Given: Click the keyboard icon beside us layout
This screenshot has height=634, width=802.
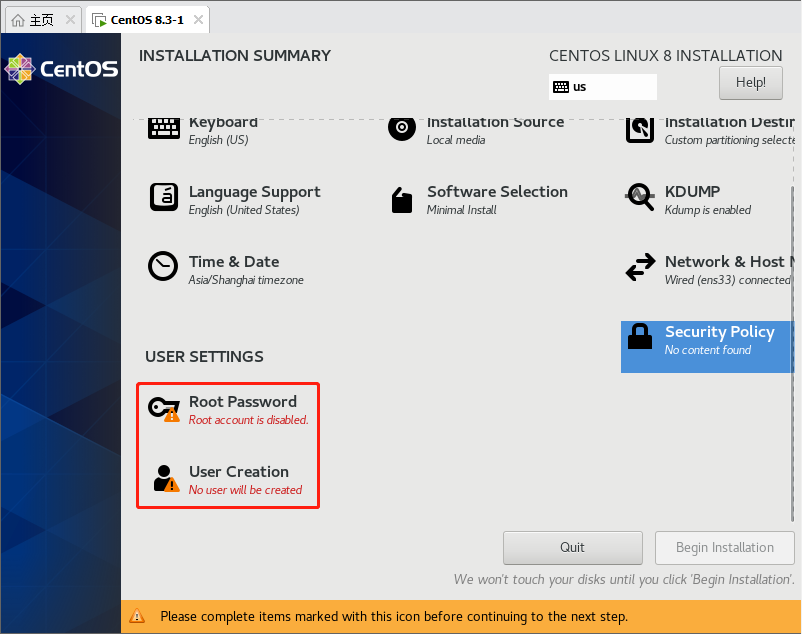Looking at the screenshot, I should click(561, 87).
